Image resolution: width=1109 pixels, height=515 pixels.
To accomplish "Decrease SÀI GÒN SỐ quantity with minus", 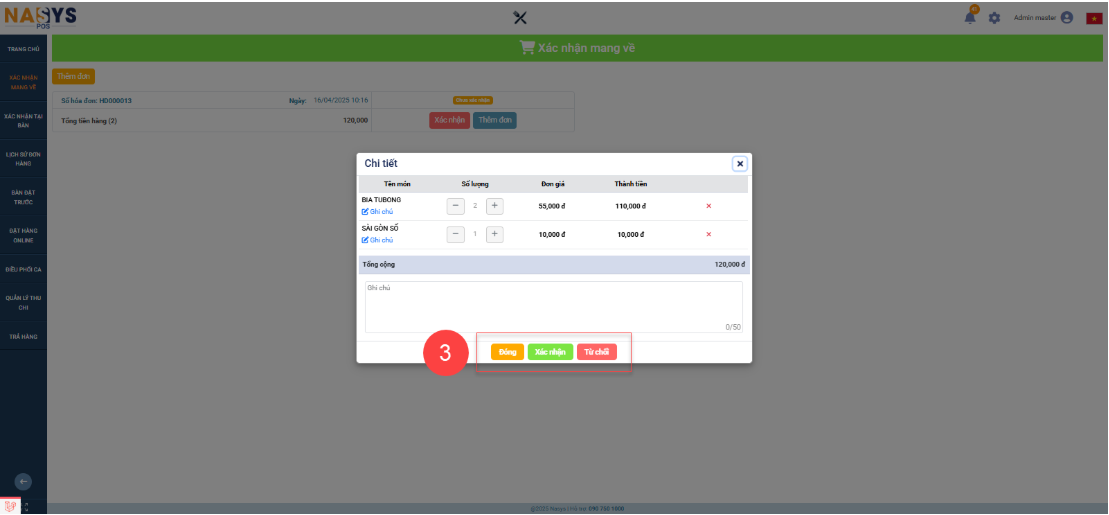I will (455, 234).
